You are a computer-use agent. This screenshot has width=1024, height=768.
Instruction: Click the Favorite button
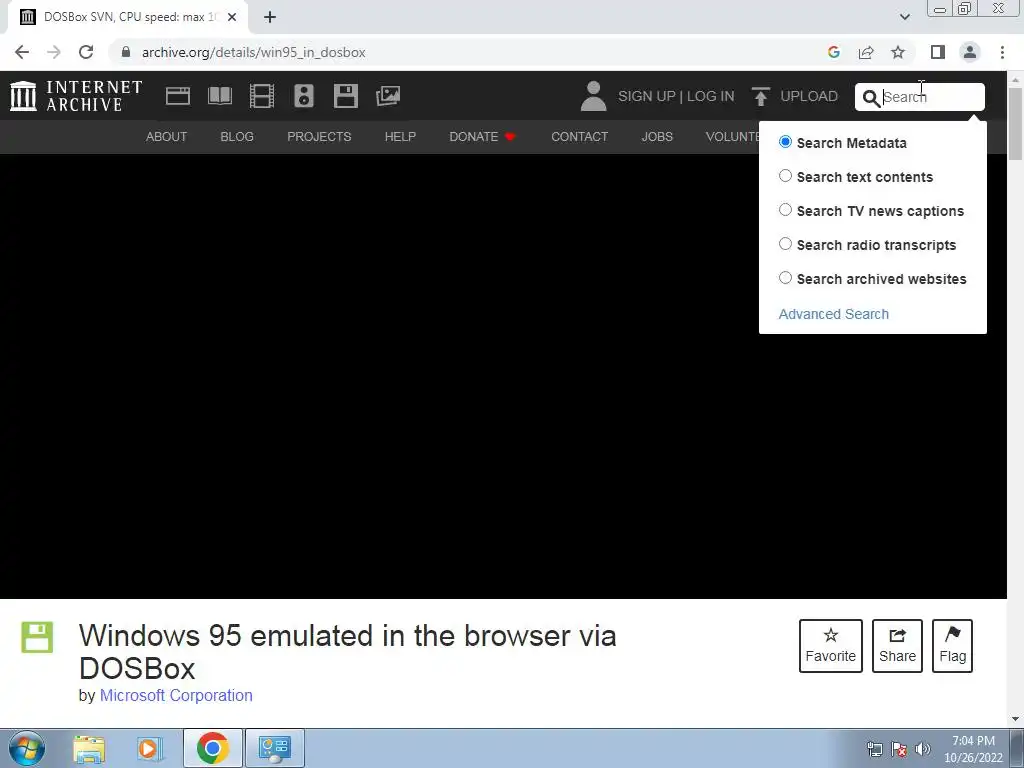point(831,646)
